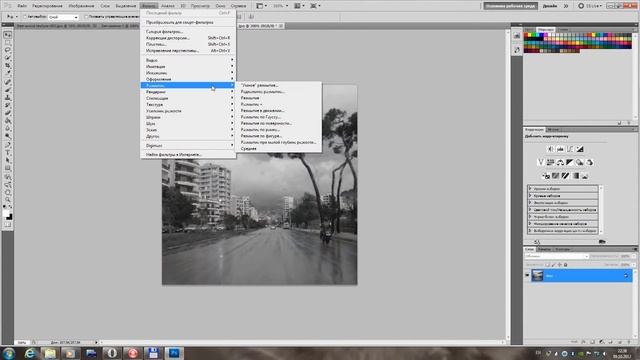This screenshot has height=360, width=640.
Task: Select the Eraser tool
Action: click(7, 113)
